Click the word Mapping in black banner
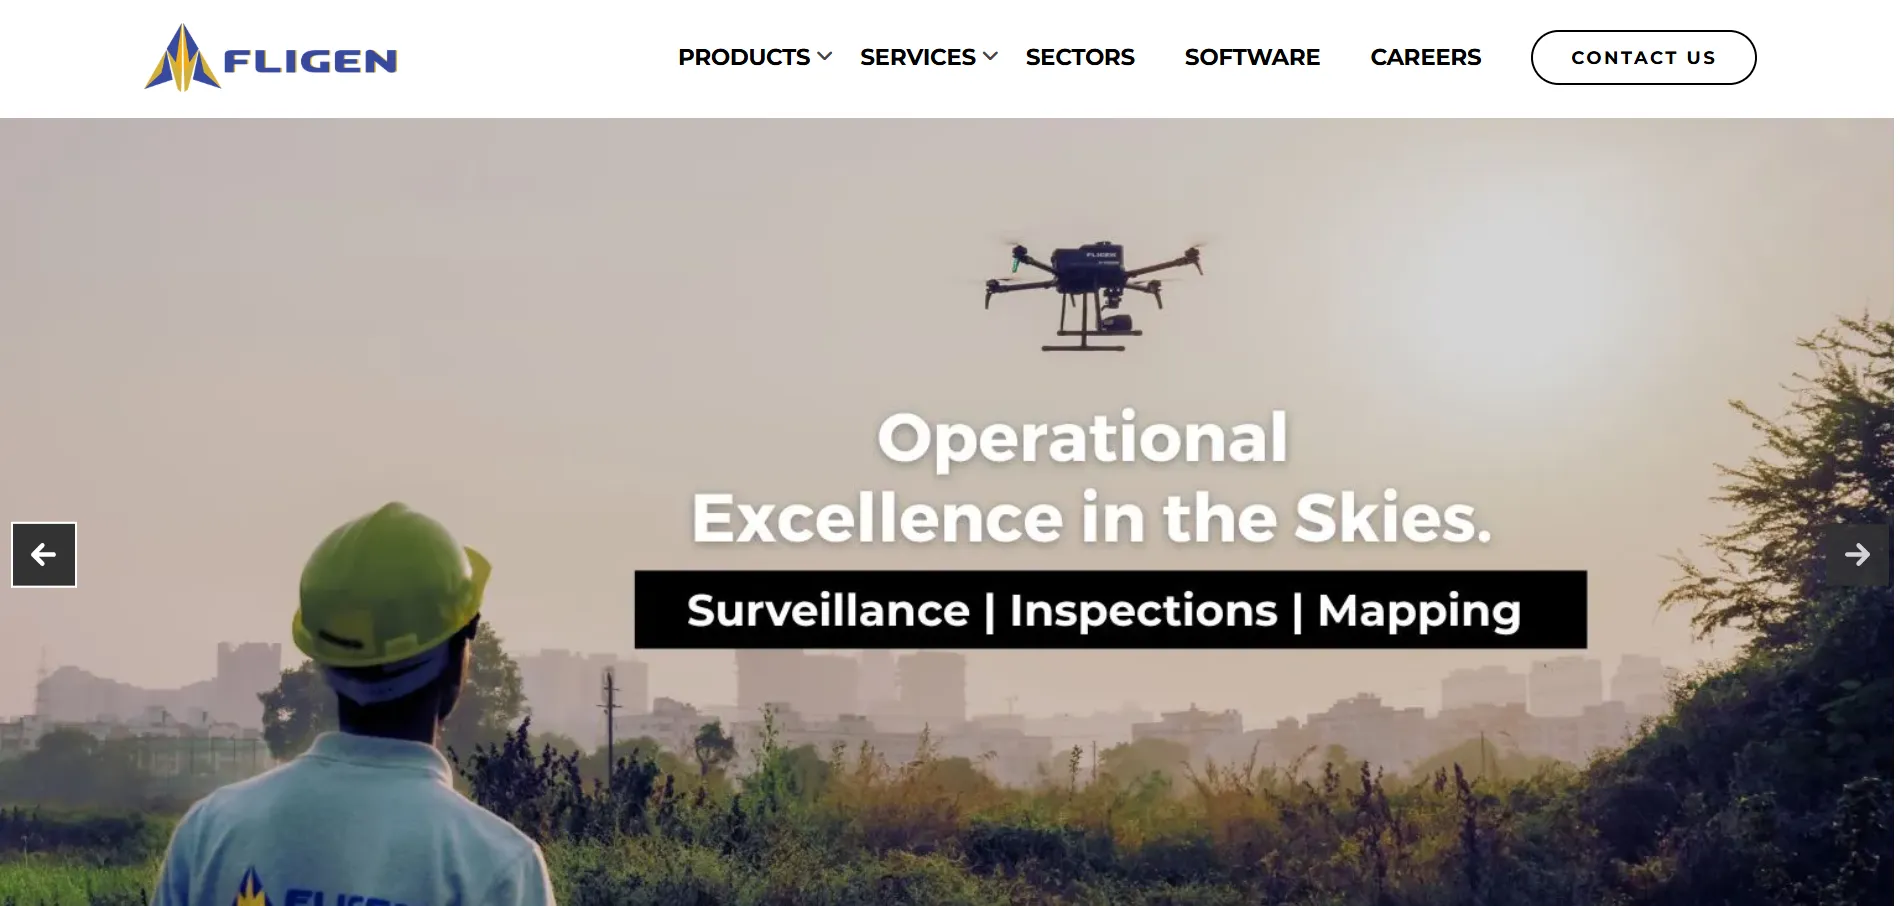This screenshot has width=1900, height=906. coord(1419,612)
